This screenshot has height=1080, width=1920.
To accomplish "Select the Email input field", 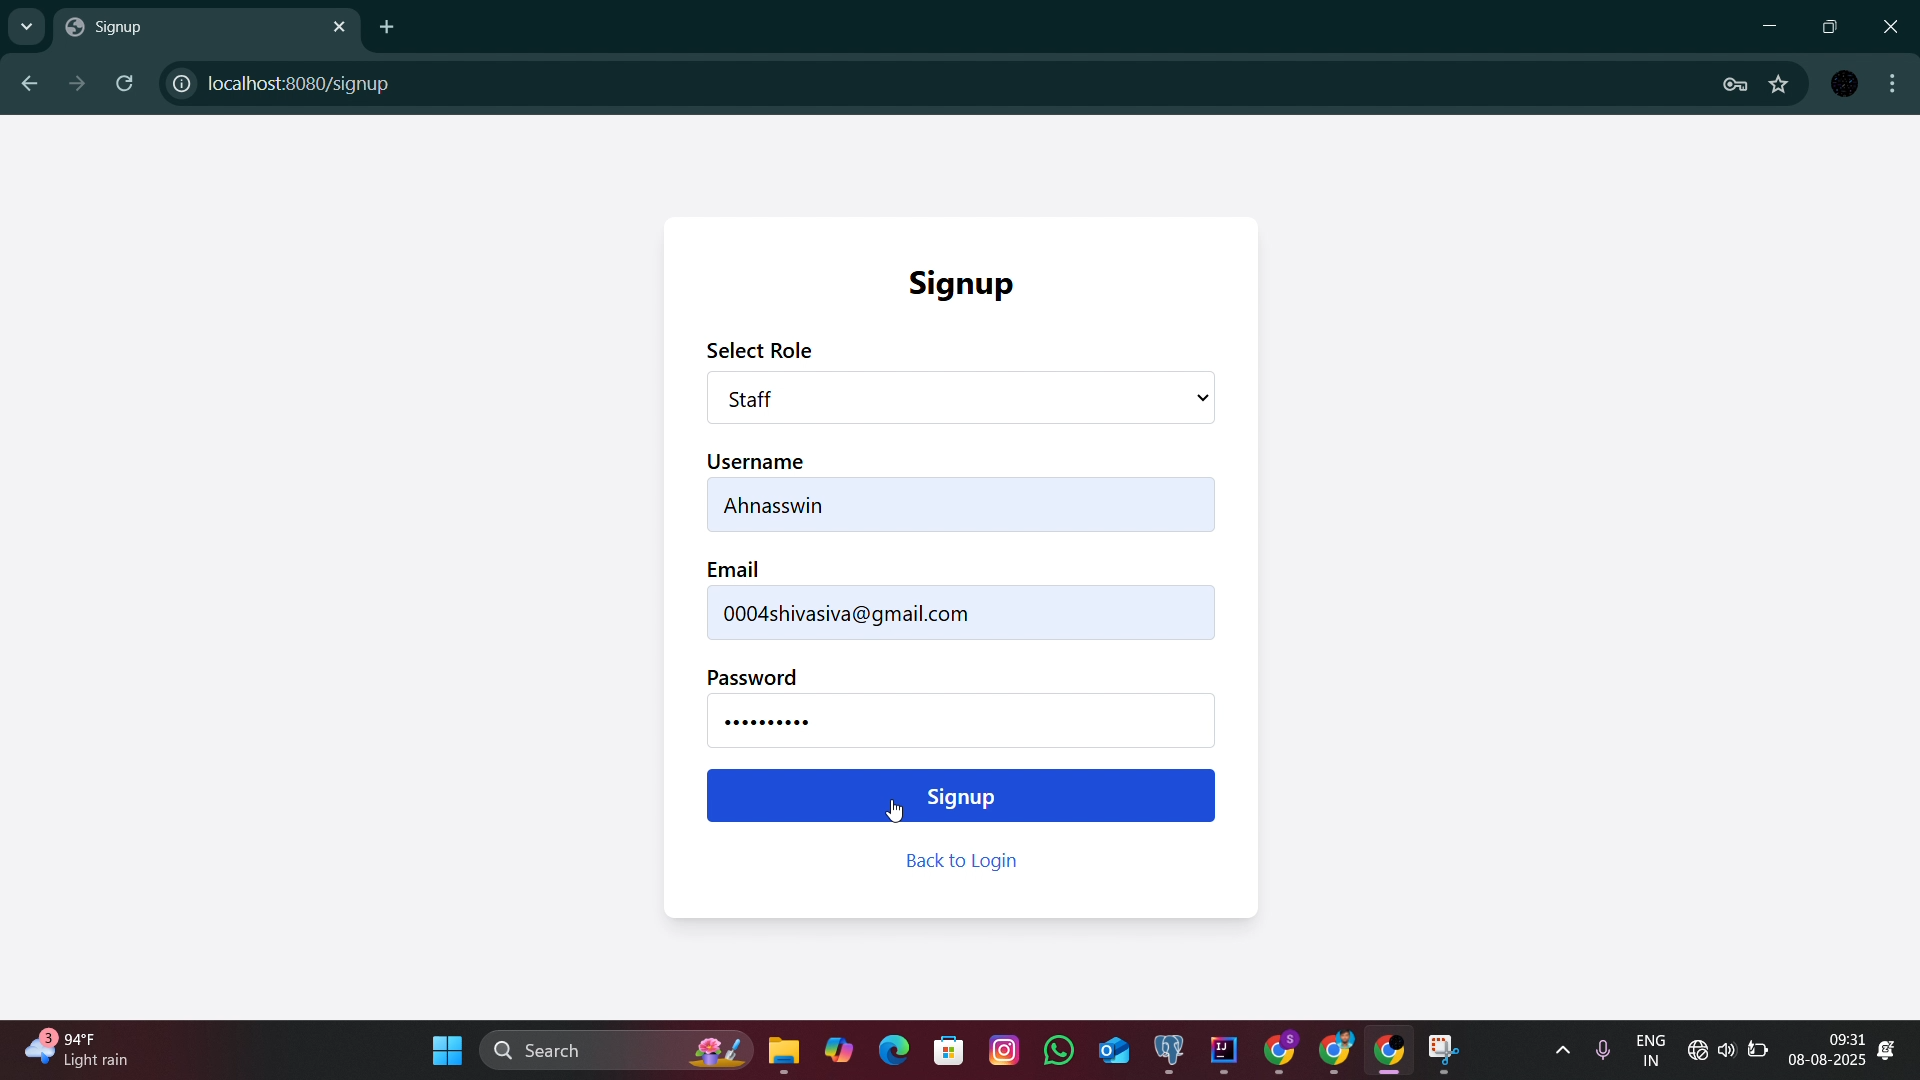I will pyautogui.click(x=960, y=613).
